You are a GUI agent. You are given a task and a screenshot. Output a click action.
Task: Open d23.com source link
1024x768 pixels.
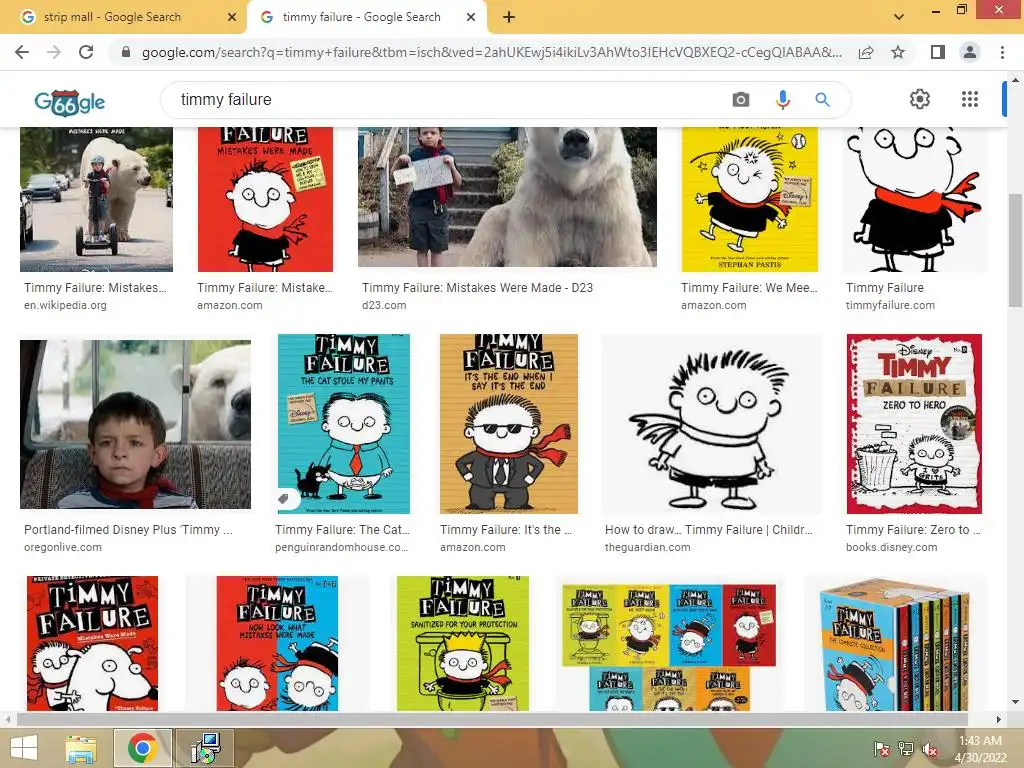(x=384, y=305)
